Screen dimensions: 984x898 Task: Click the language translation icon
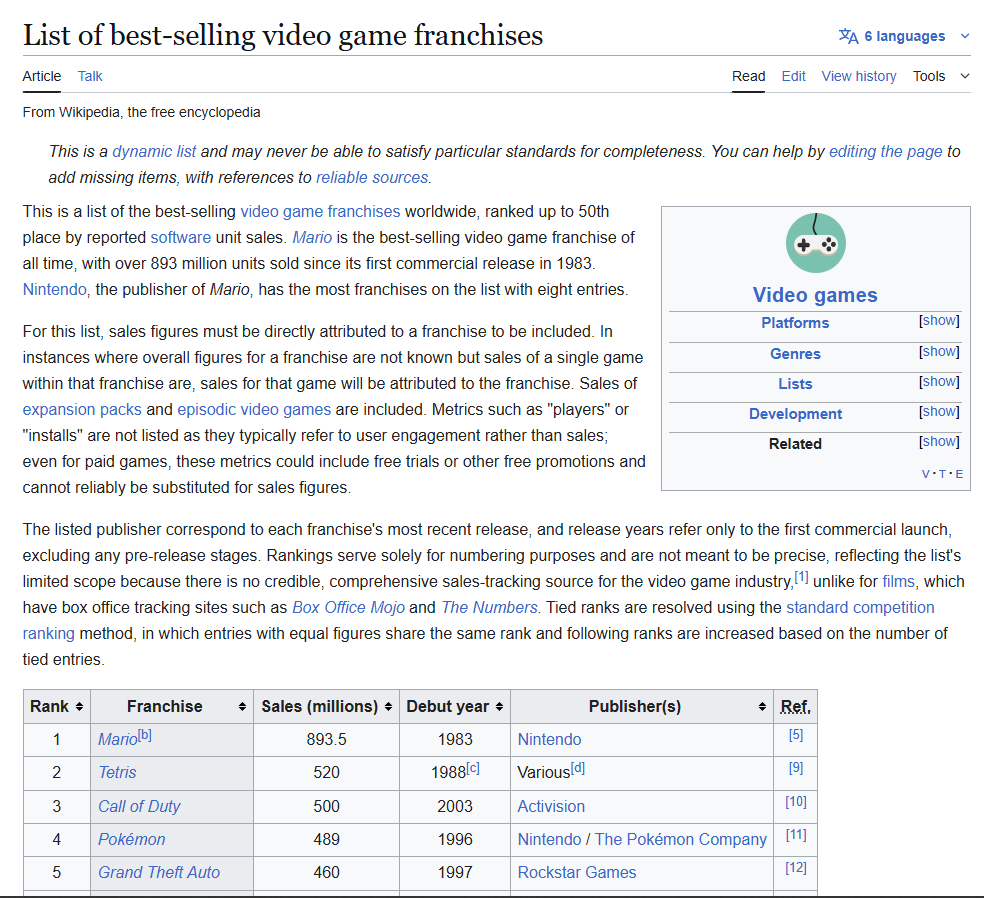(848, 36)
